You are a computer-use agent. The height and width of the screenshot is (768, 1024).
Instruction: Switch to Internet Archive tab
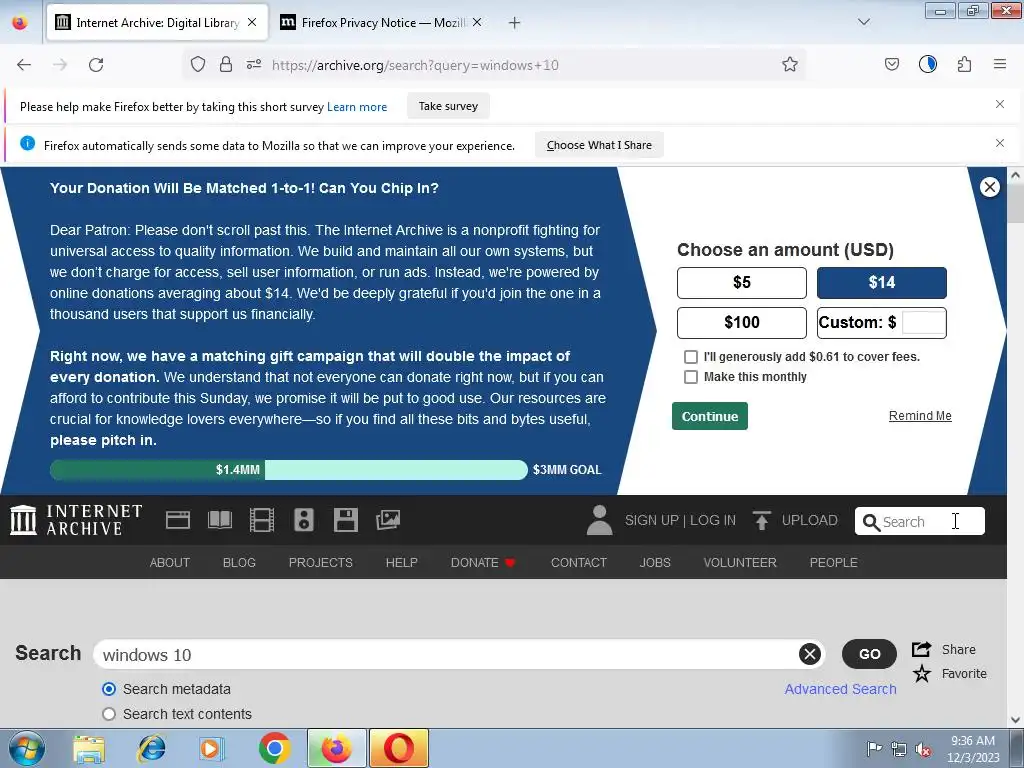(x=157, y=23)
